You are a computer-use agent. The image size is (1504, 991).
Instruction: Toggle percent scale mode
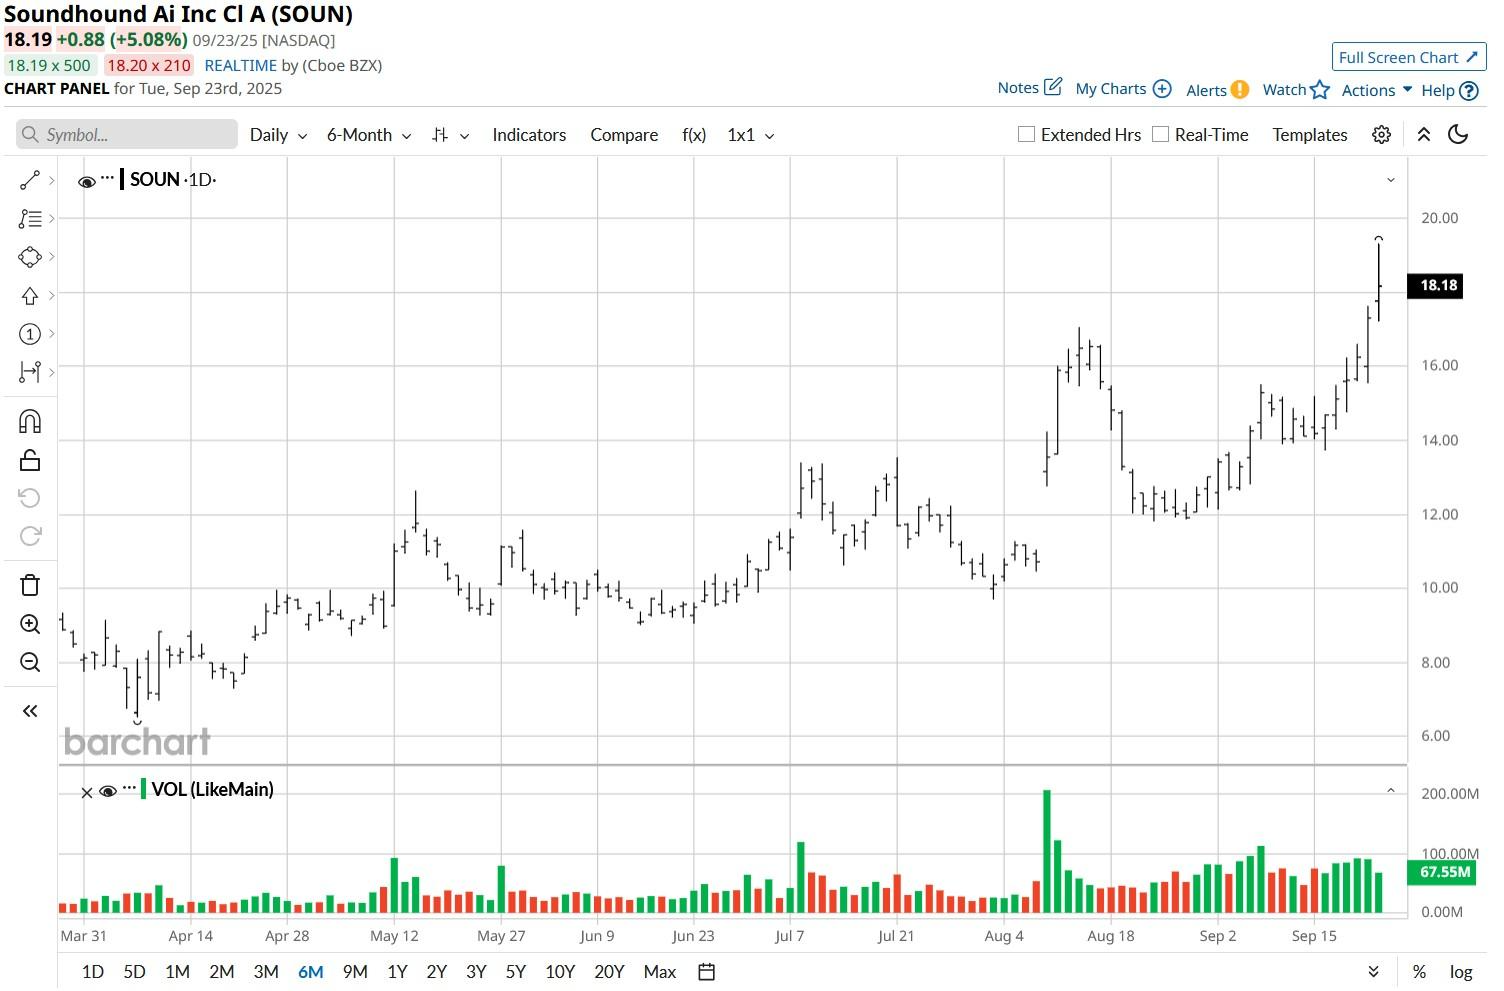[x=1419, y=972]
